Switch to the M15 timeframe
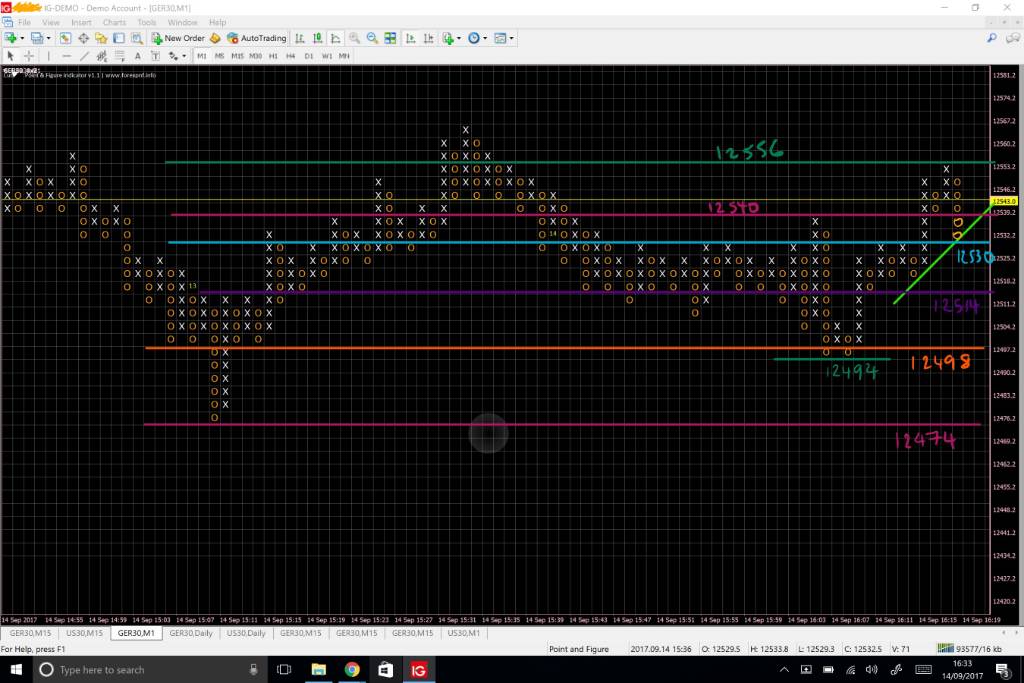Viewport: 1024px width, 683px height. [x=237, y=56]
